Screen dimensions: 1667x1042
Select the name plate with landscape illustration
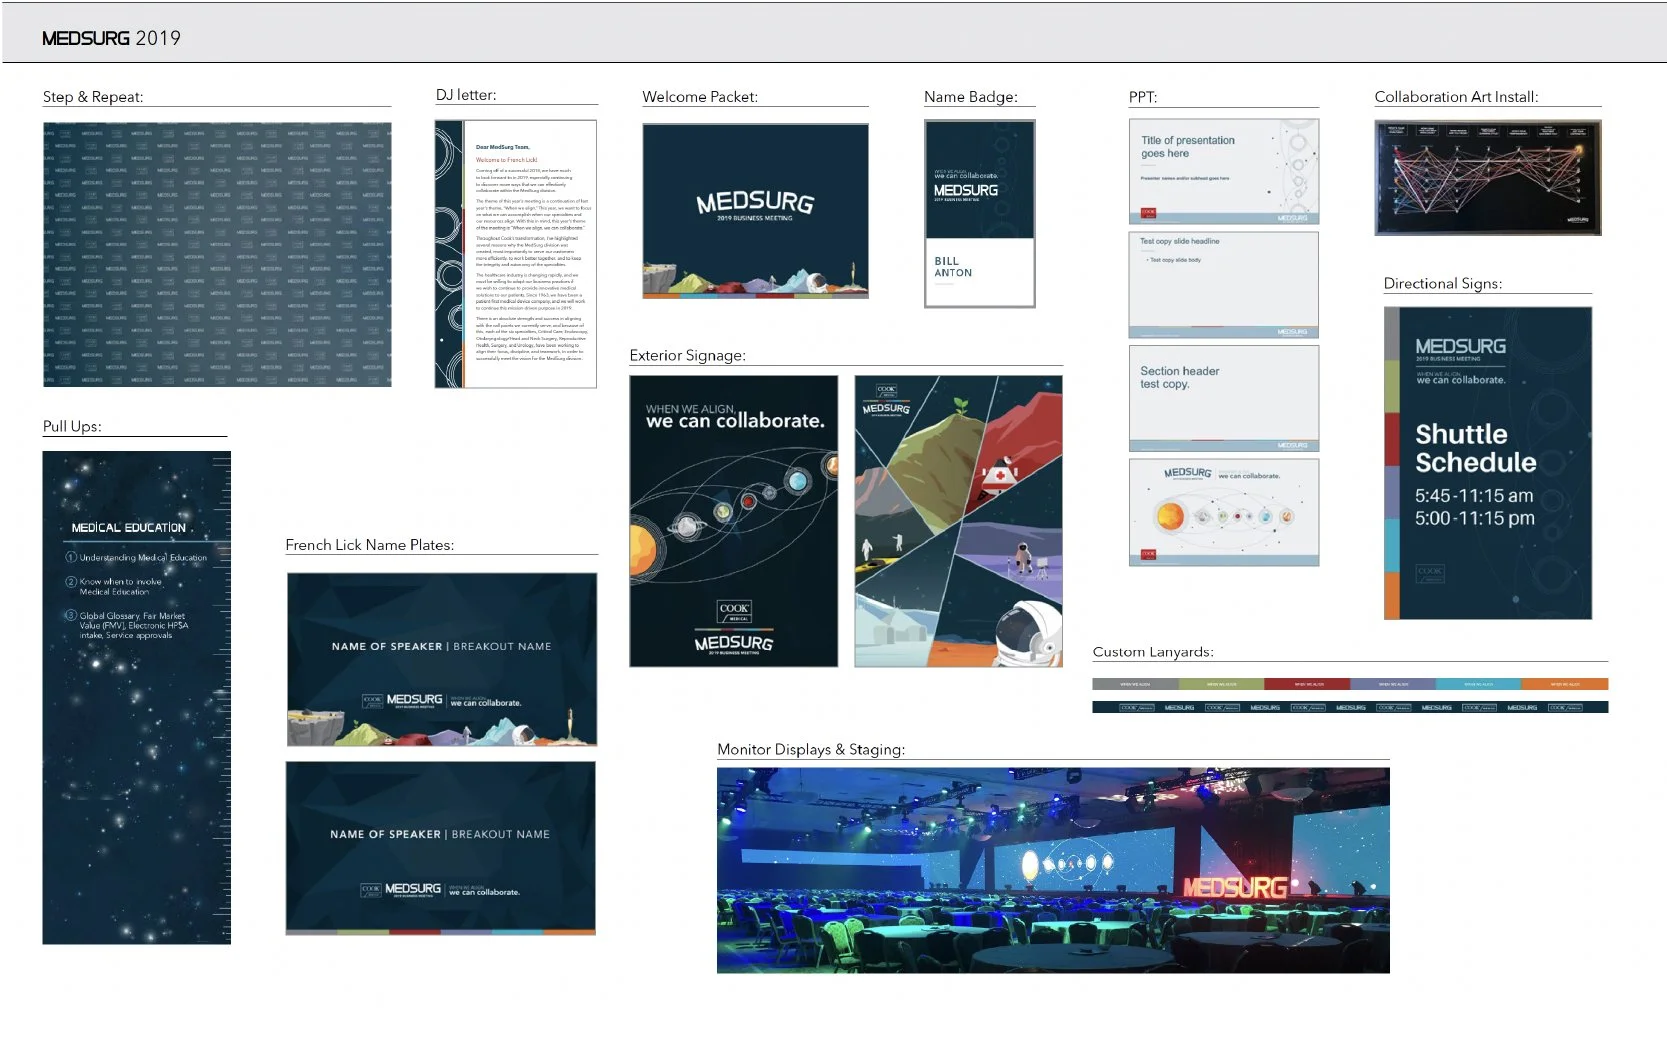pos(442,659)
